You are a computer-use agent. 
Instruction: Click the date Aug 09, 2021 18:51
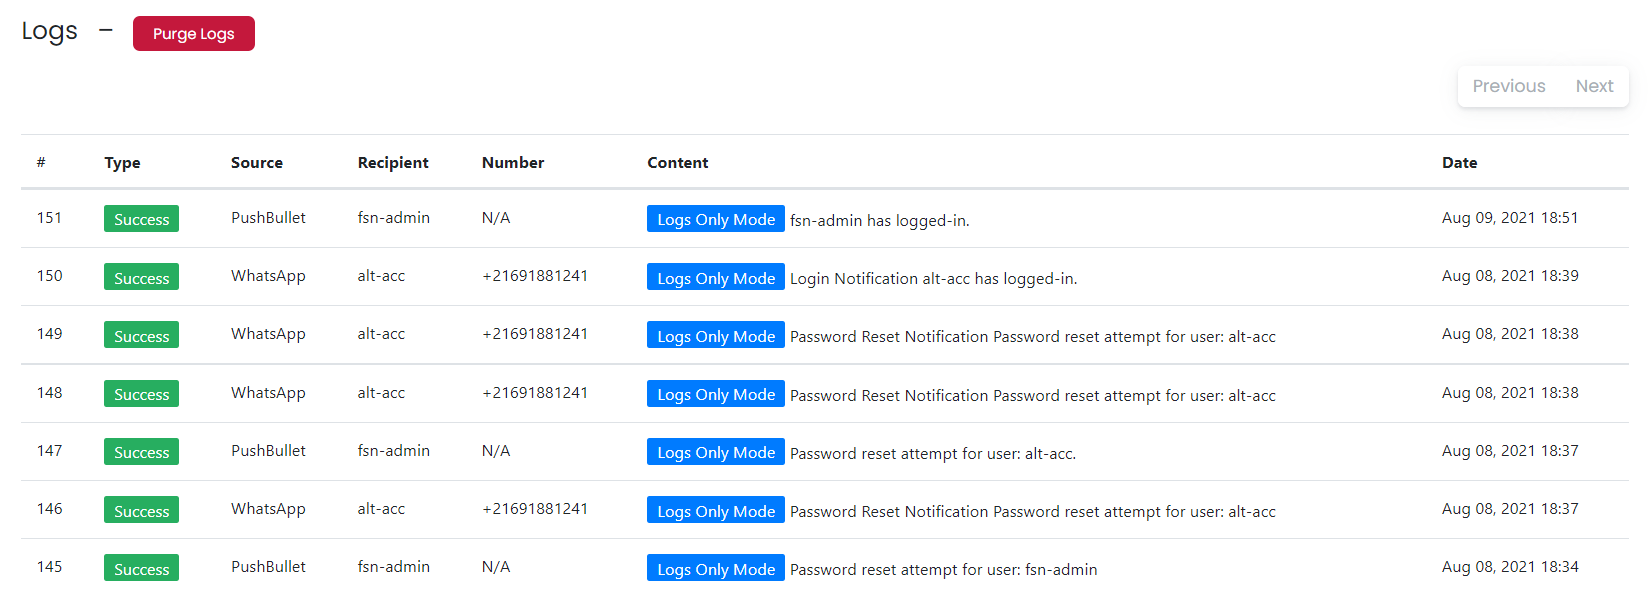click(1510, 218)
